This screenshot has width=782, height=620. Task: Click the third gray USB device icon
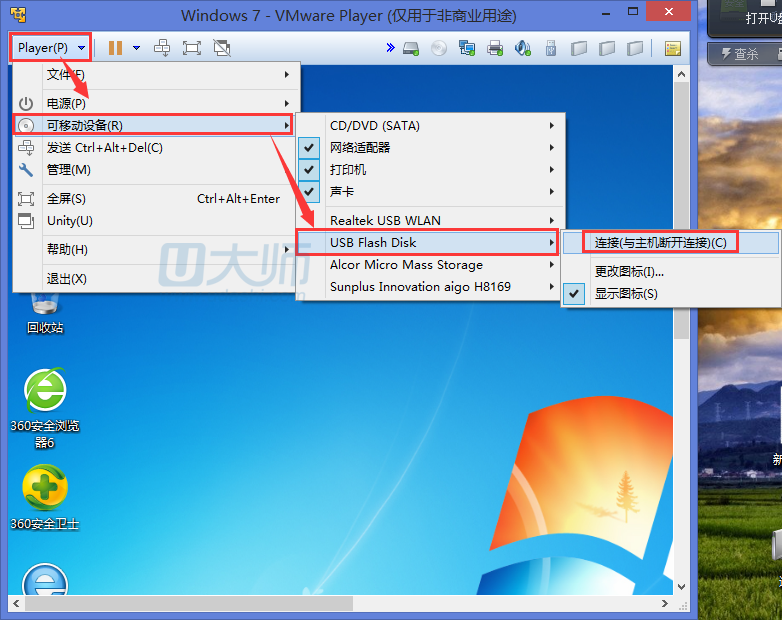pyautogui.click(x=635, y=48)
